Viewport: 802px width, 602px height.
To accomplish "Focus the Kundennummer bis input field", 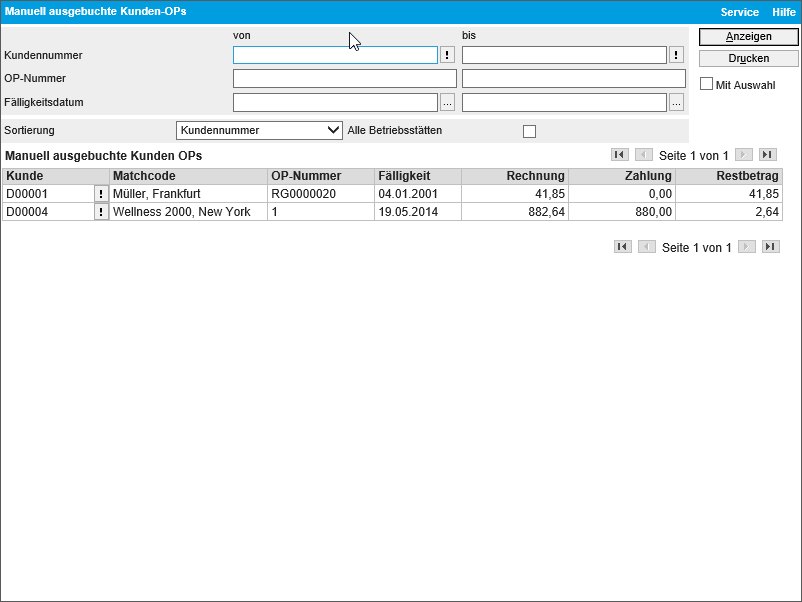I will [565, 55].
